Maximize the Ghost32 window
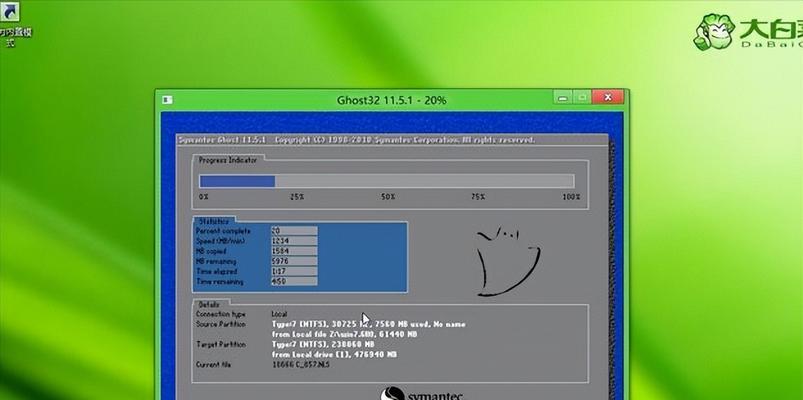803x400 pixels. coord(582,97)
